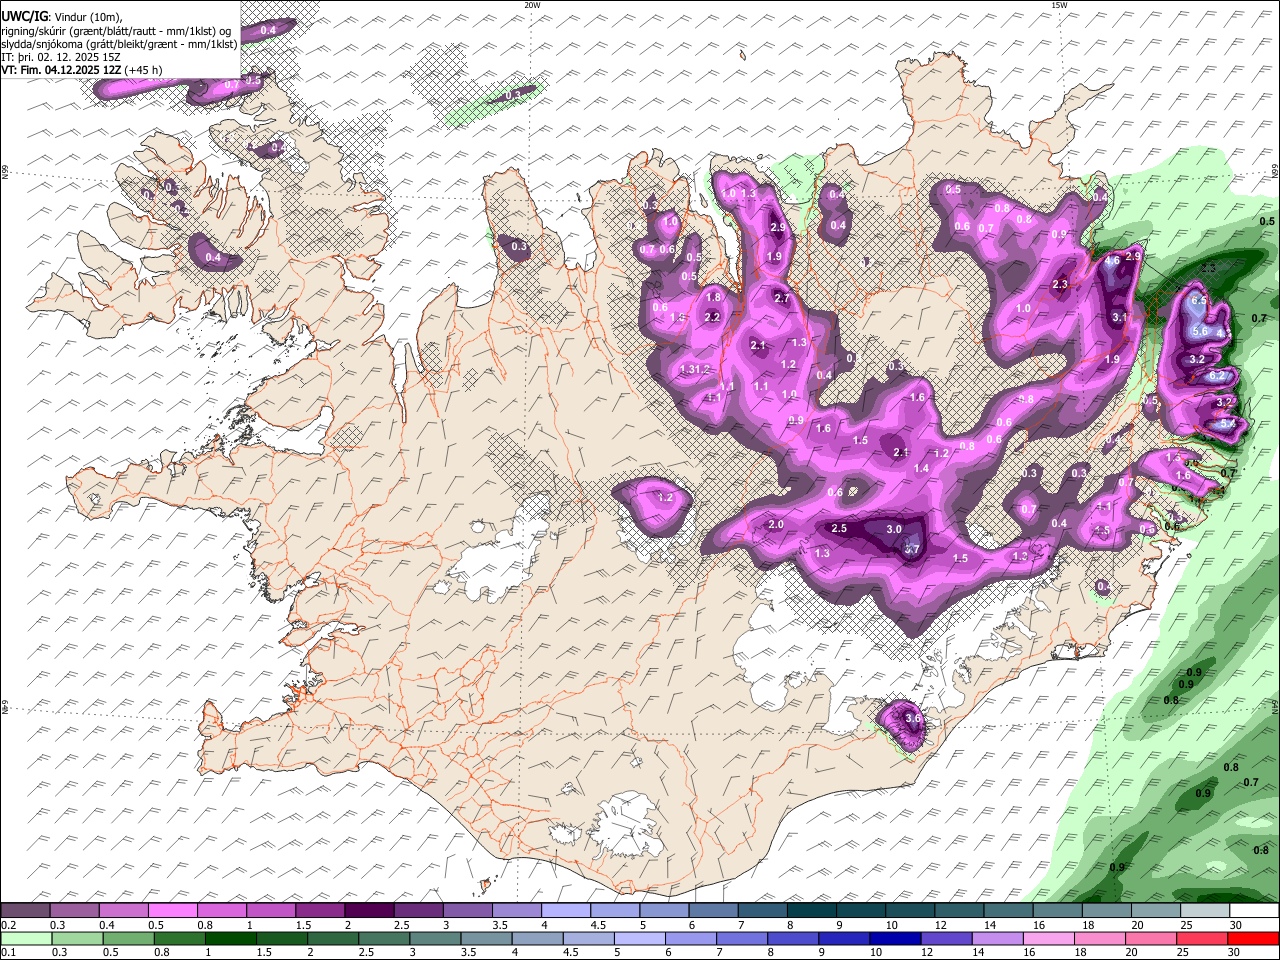This screenshot has height=960, width=1280.
Task: Click the 1.4 value in the central highlands
Action: 921,468
